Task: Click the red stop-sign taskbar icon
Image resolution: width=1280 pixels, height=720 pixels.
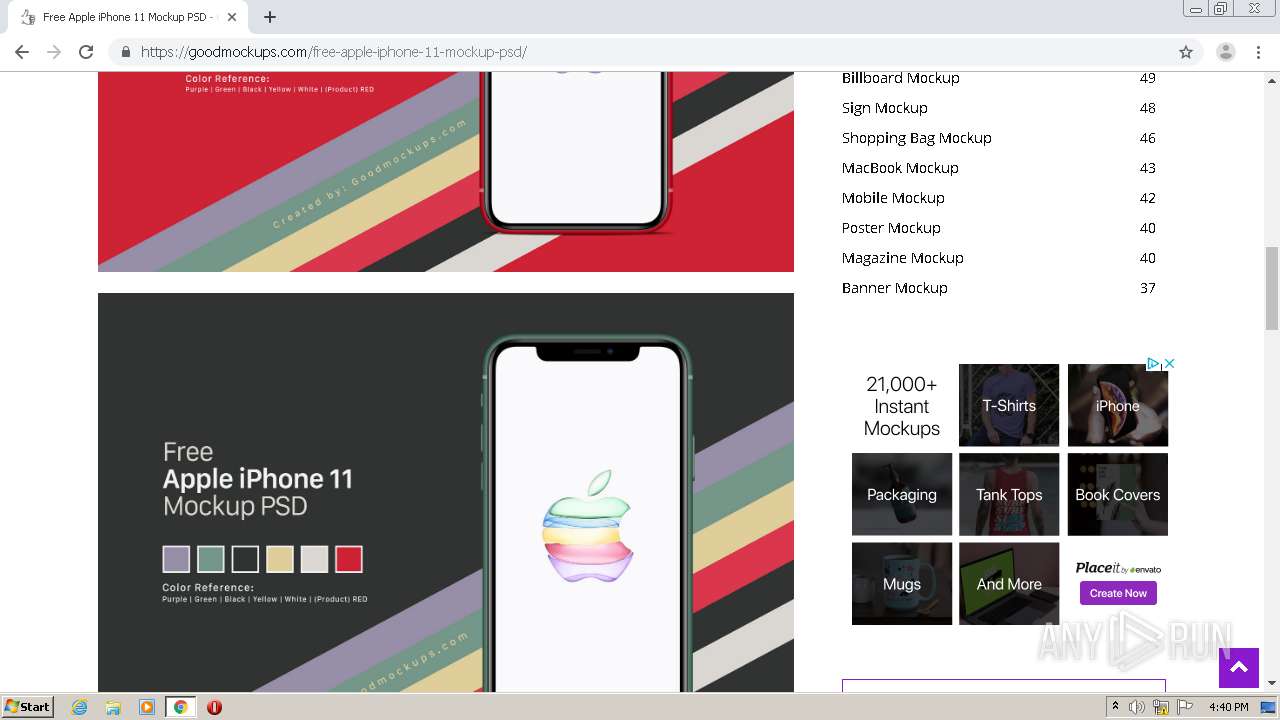Action: pyautogui.click(x=214, y=707)
